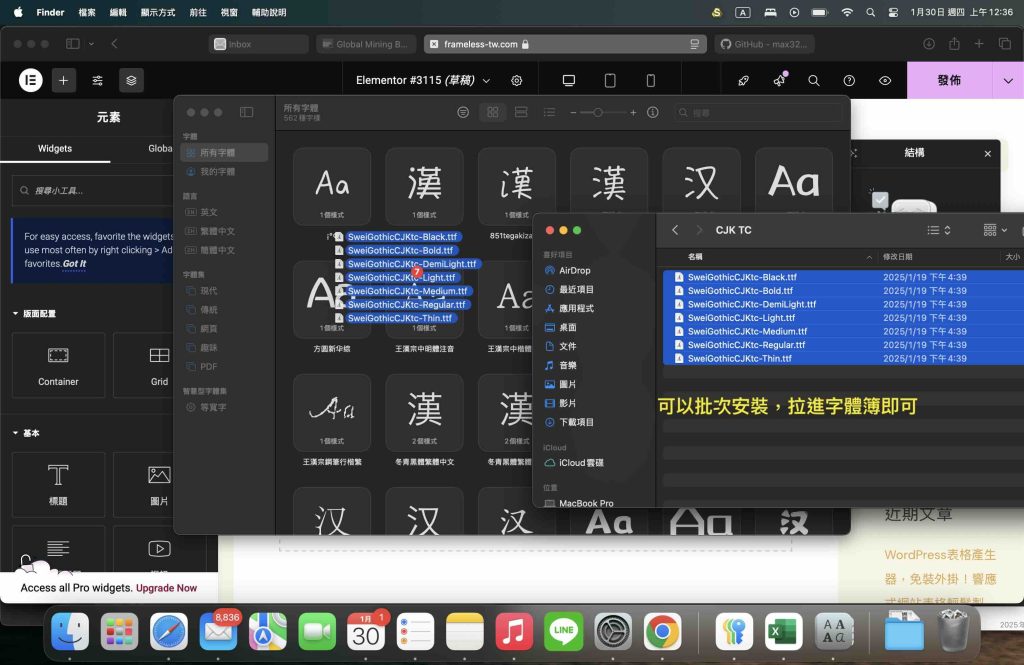
Task: Select the 標題 heading widget
Action: pos(58,485)
